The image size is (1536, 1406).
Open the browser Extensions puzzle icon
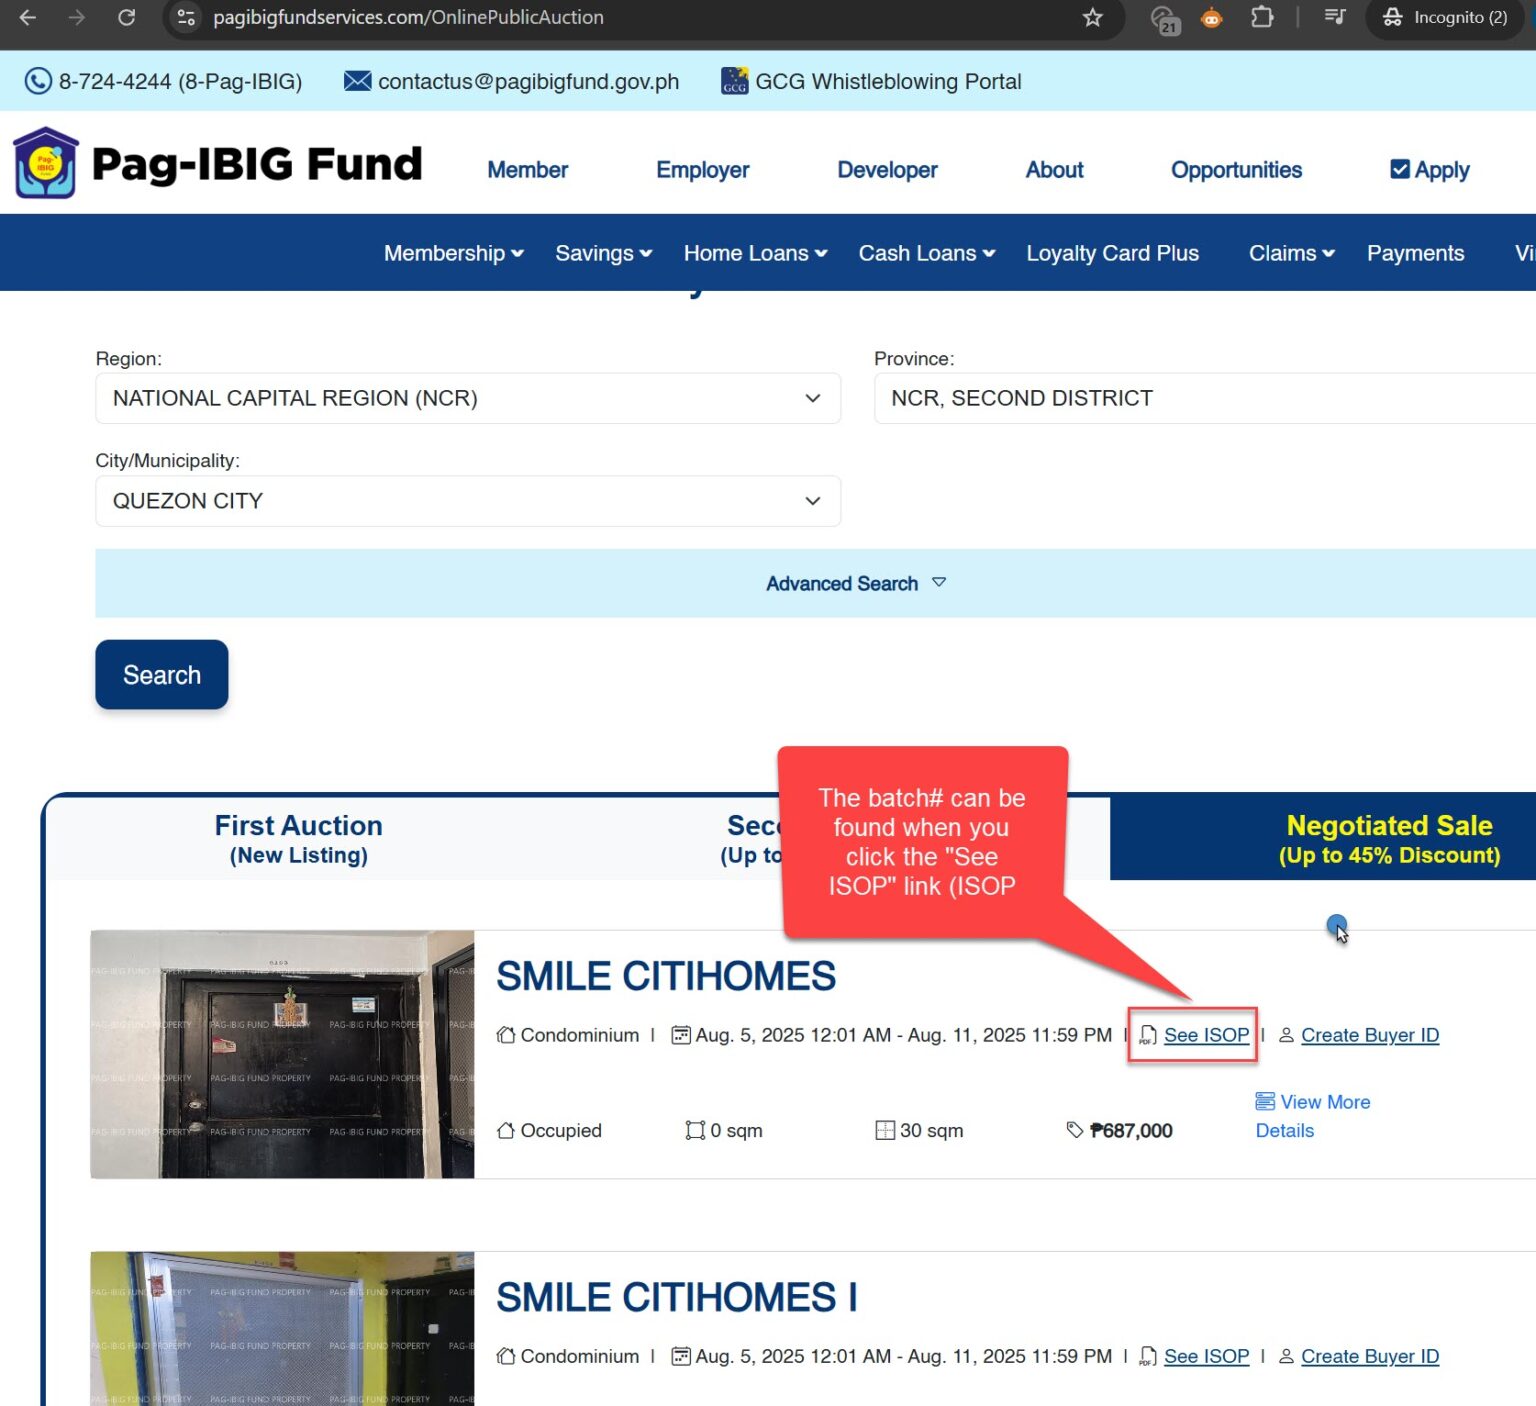point(1262,17)
